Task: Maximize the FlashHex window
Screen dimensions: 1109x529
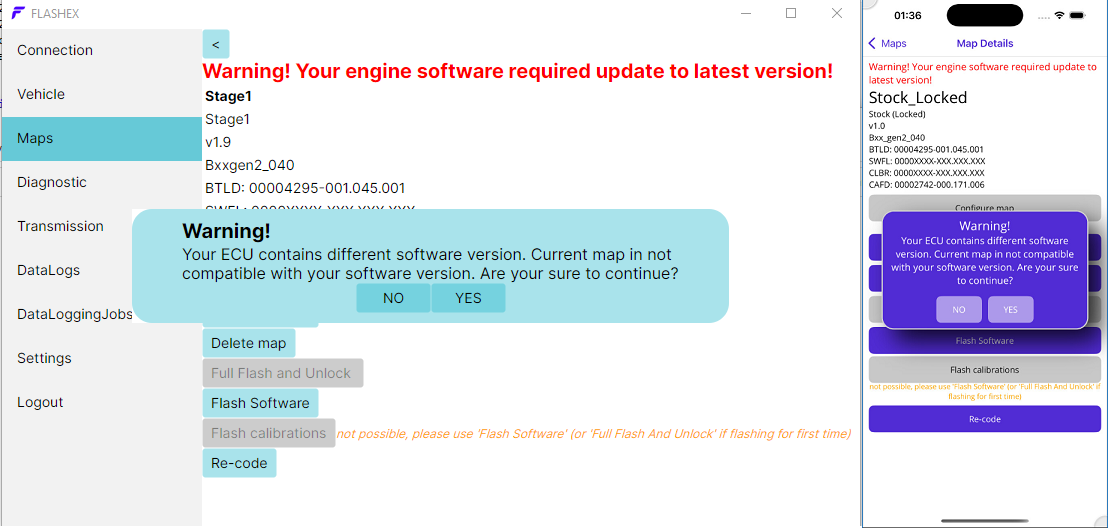Action: (791, 14)
